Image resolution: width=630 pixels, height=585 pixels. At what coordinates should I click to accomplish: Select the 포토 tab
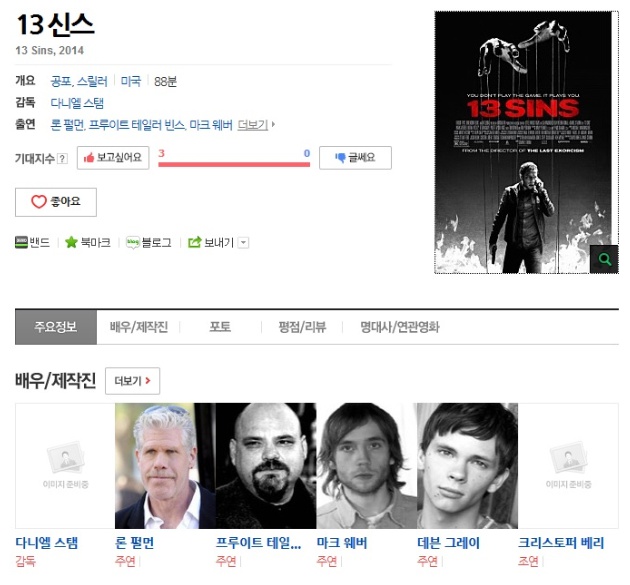tap(220, 327)
